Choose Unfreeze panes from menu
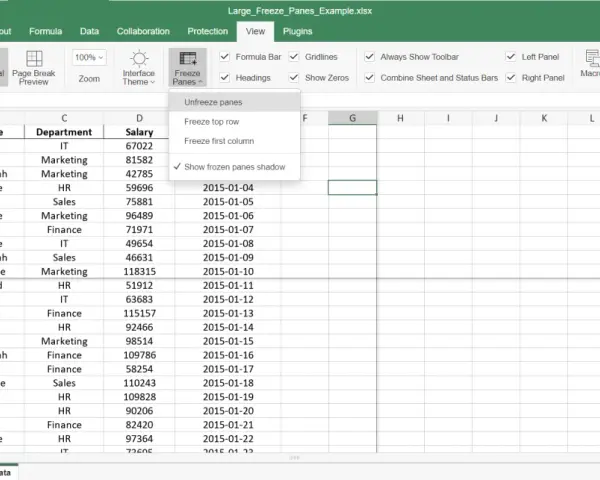The height and width of the screenshot is (480, 600). pyautogui.click(x=234, y=102)
